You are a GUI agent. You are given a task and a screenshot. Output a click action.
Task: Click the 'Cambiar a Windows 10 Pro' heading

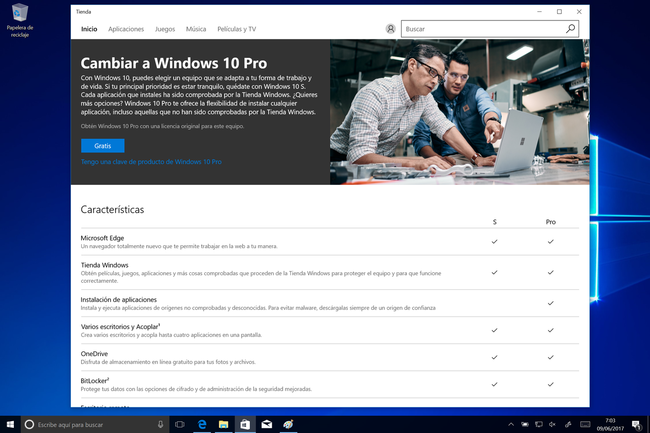tap(174, 63)
